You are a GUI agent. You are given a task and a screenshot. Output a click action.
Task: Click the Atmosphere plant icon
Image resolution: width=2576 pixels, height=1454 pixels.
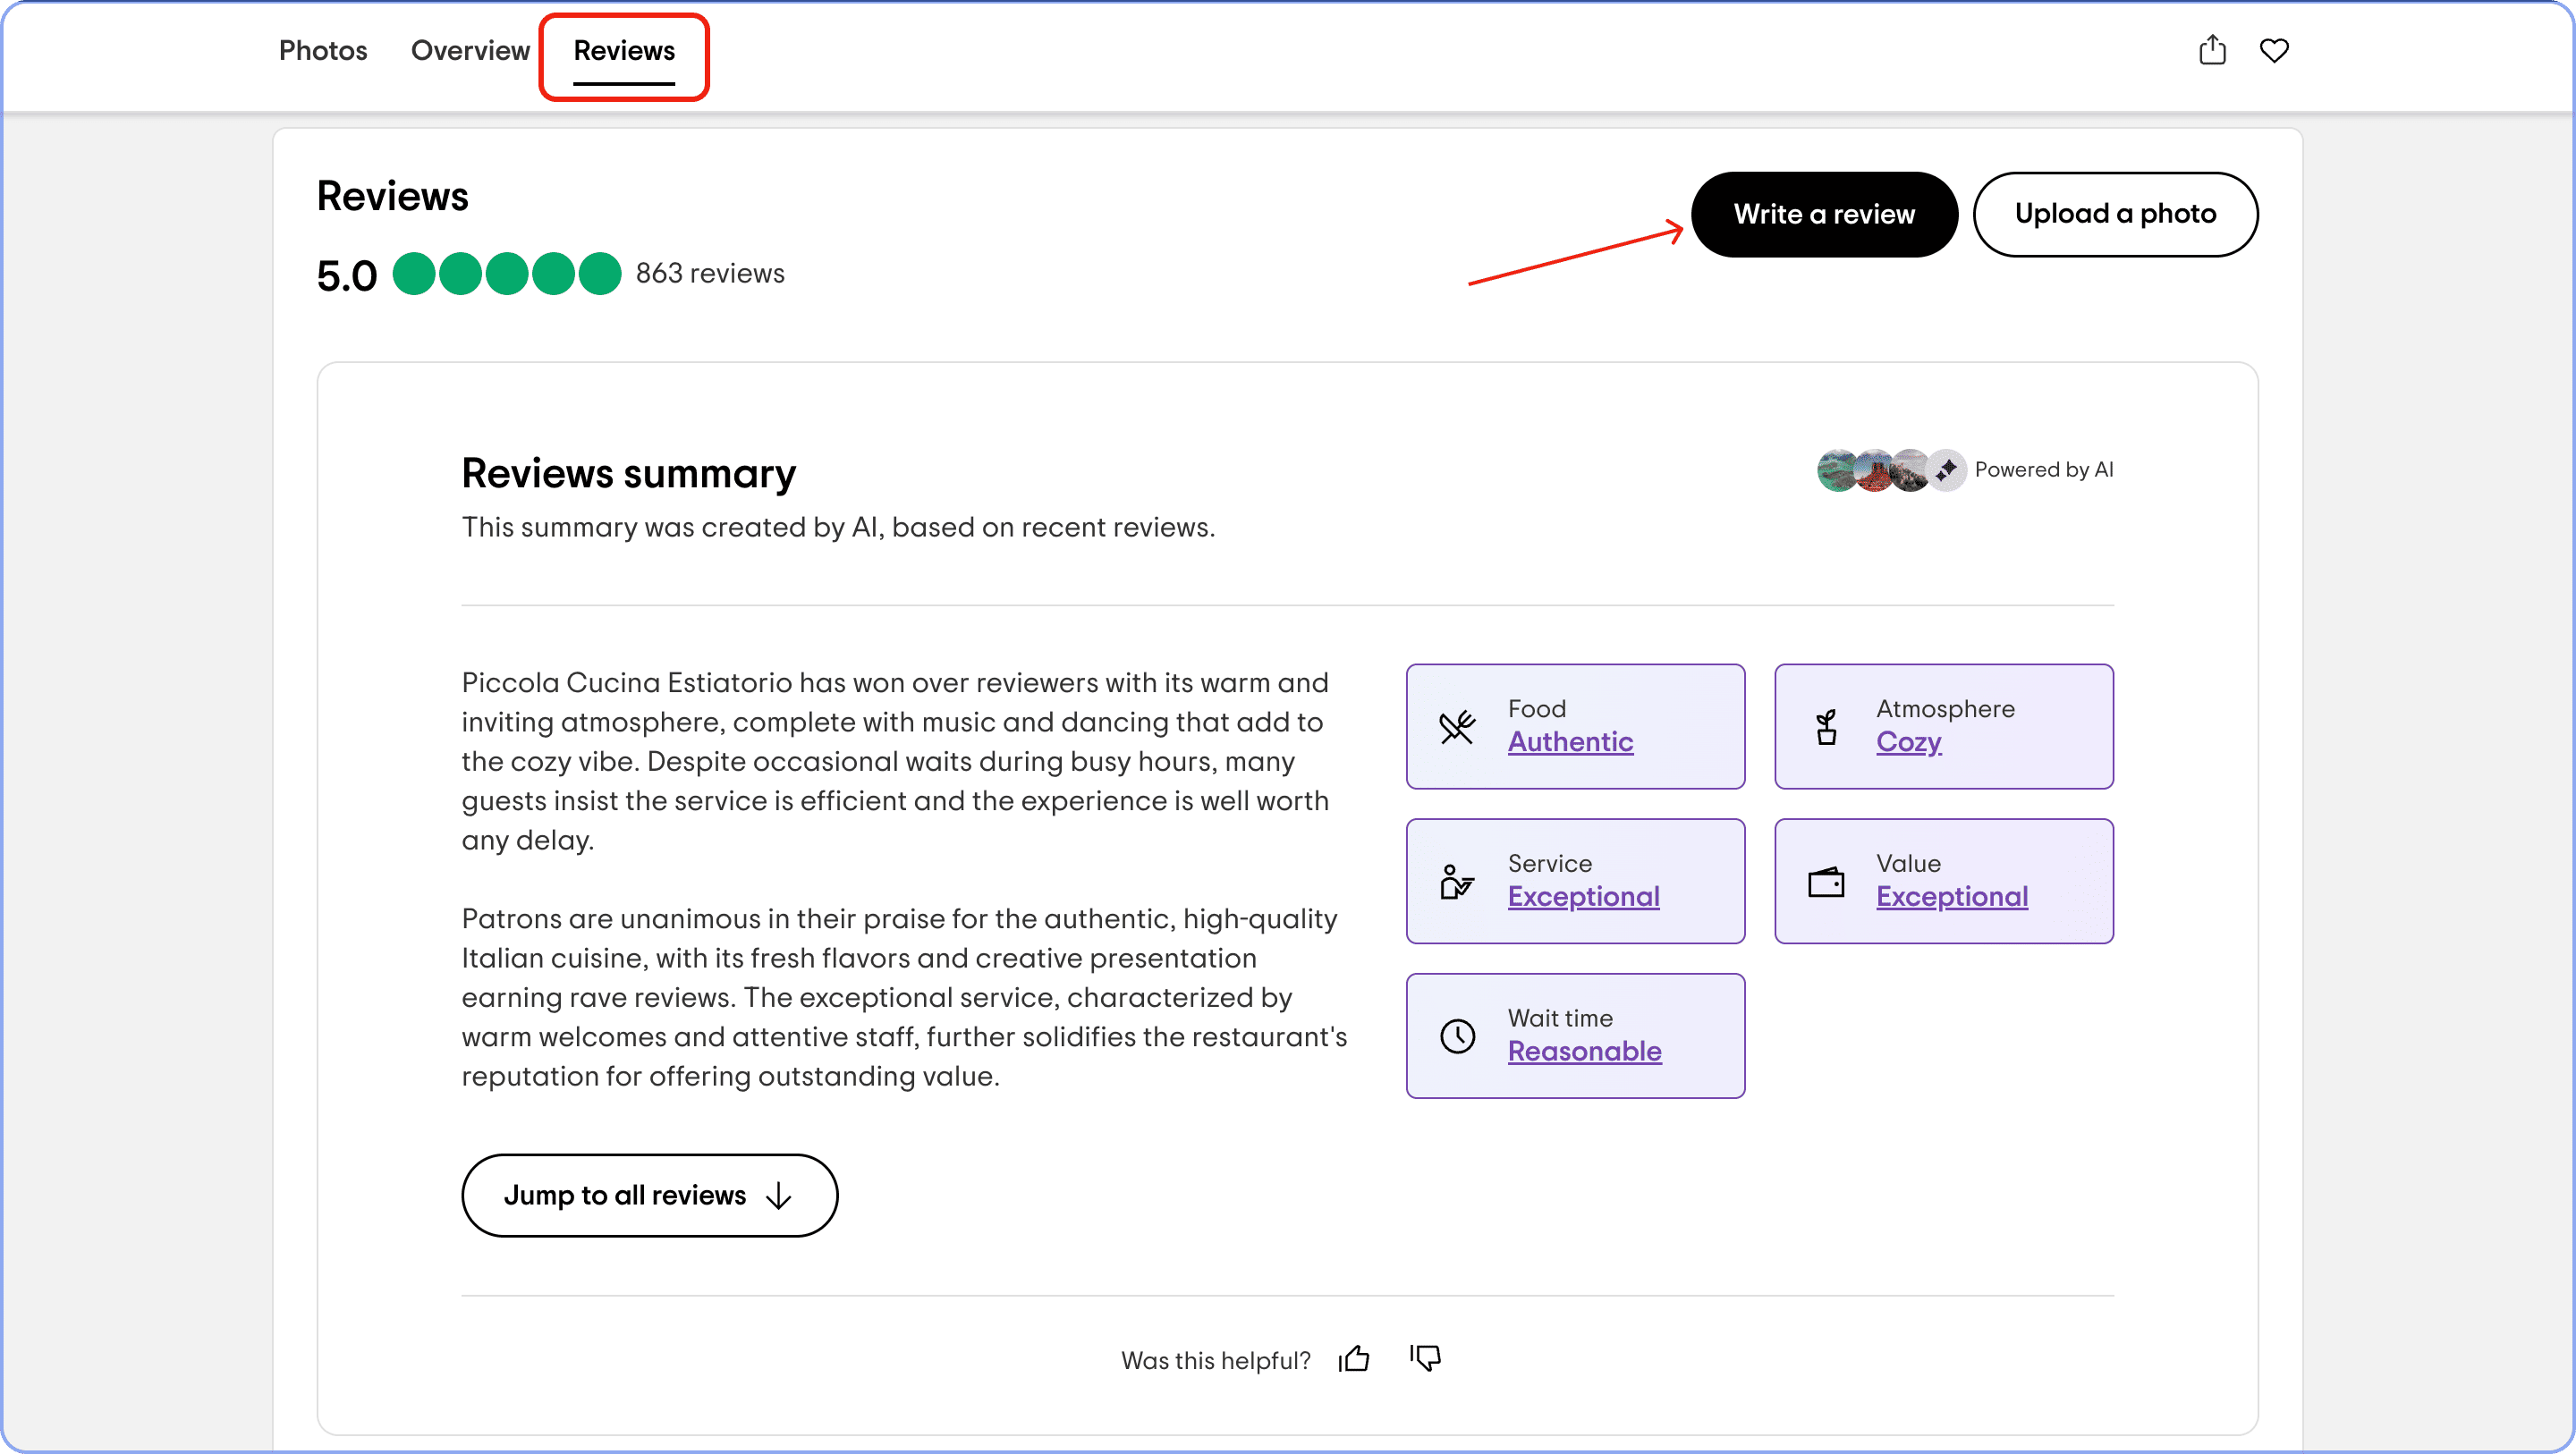coord(1826,727)
